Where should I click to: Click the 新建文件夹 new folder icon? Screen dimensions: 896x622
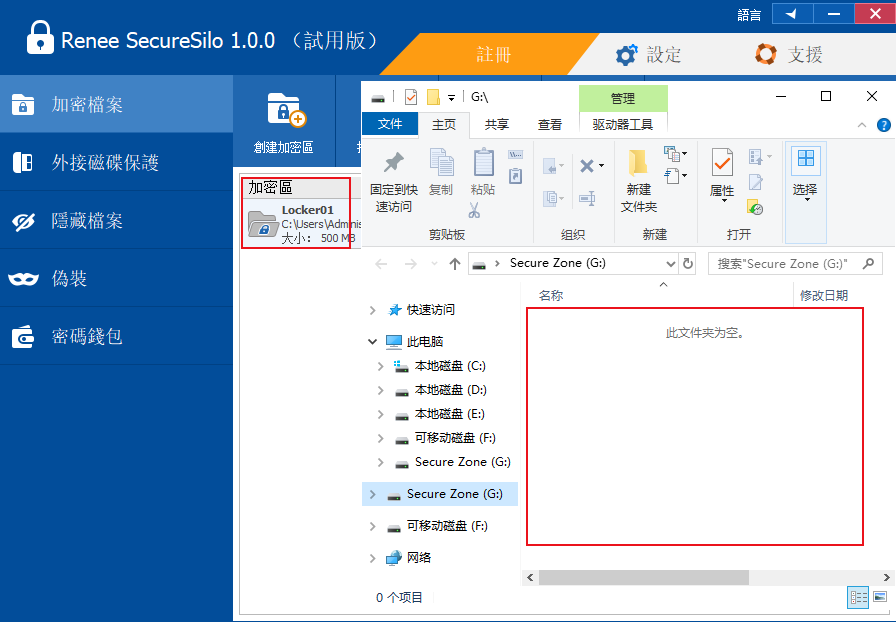click(x=638, y=162)
